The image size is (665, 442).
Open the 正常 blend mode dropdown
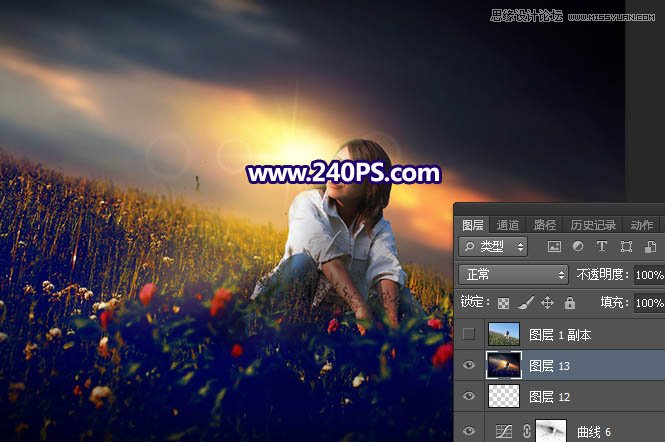click(513, 274)
